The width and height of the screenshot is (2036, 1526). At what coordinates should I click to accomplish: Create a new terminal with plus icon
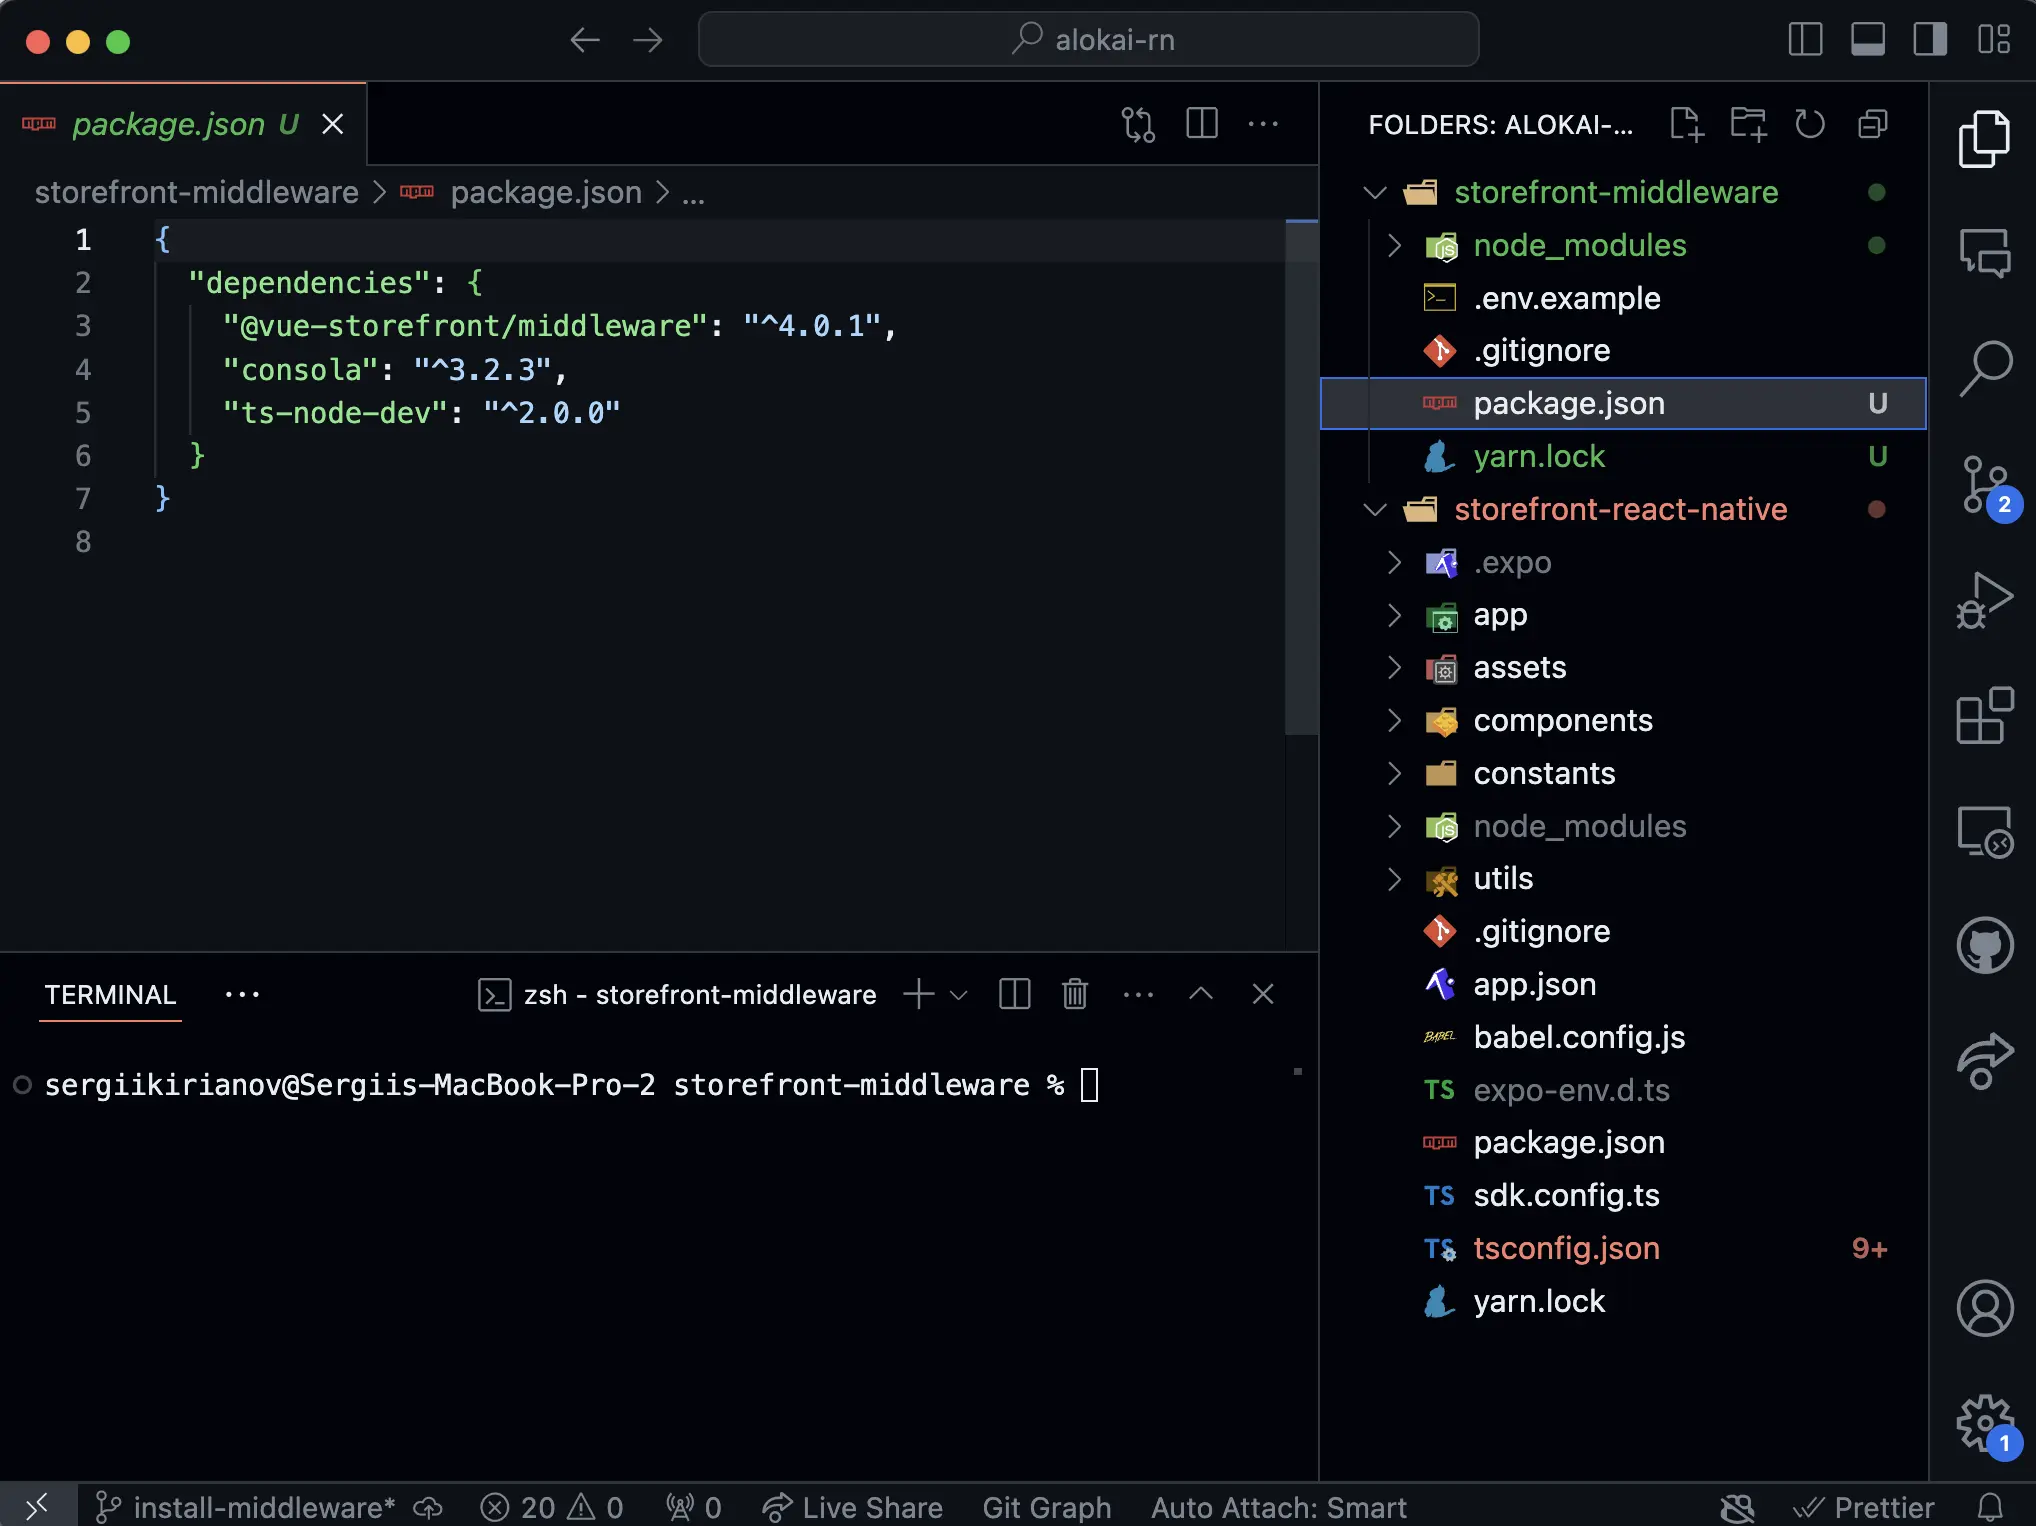pyautogui.click(x=918, y=994)
